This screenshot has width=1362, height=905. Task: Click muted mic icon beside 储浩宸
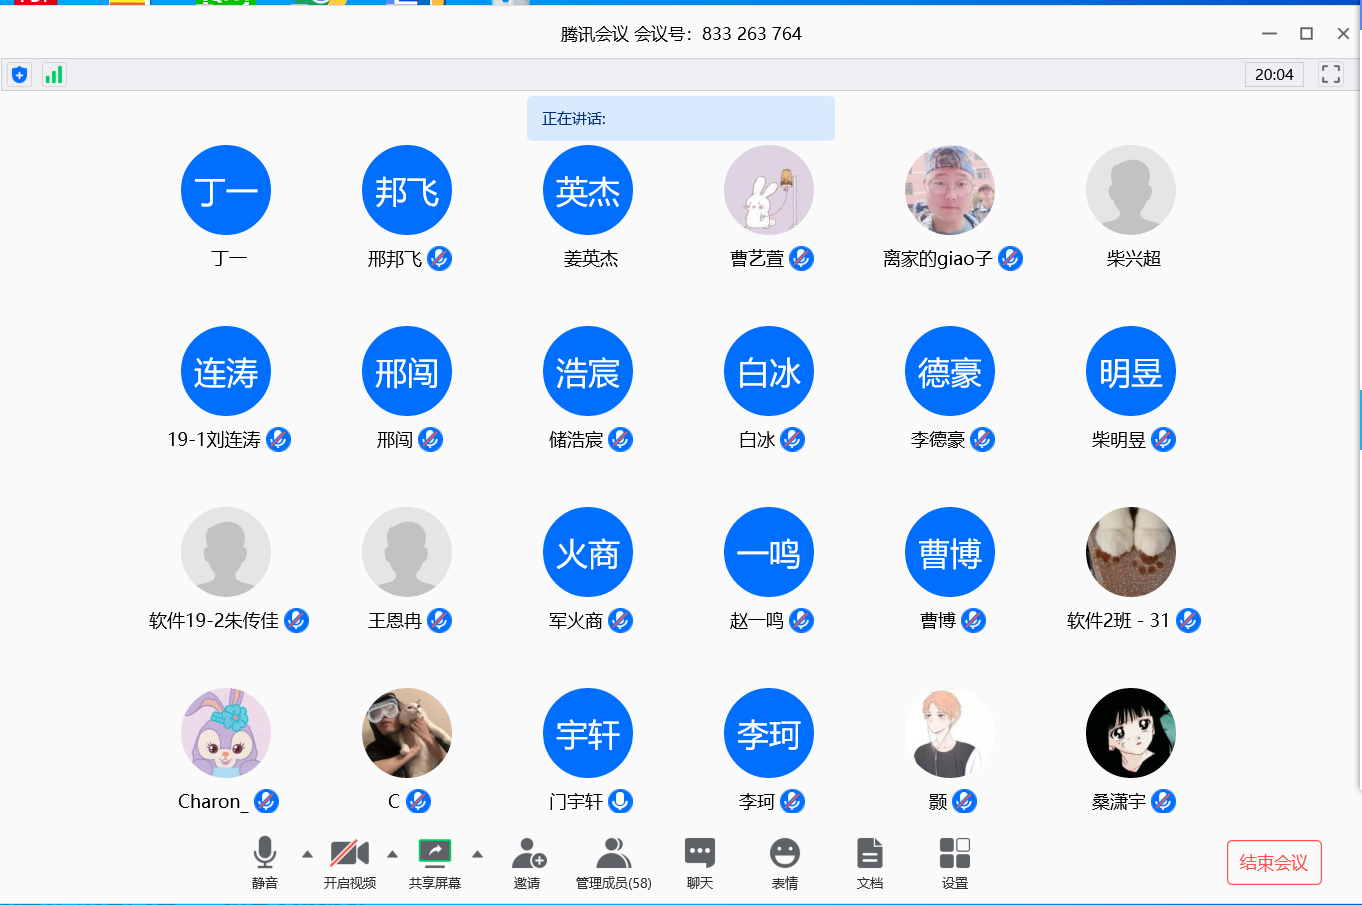click(x=621, y=440)
